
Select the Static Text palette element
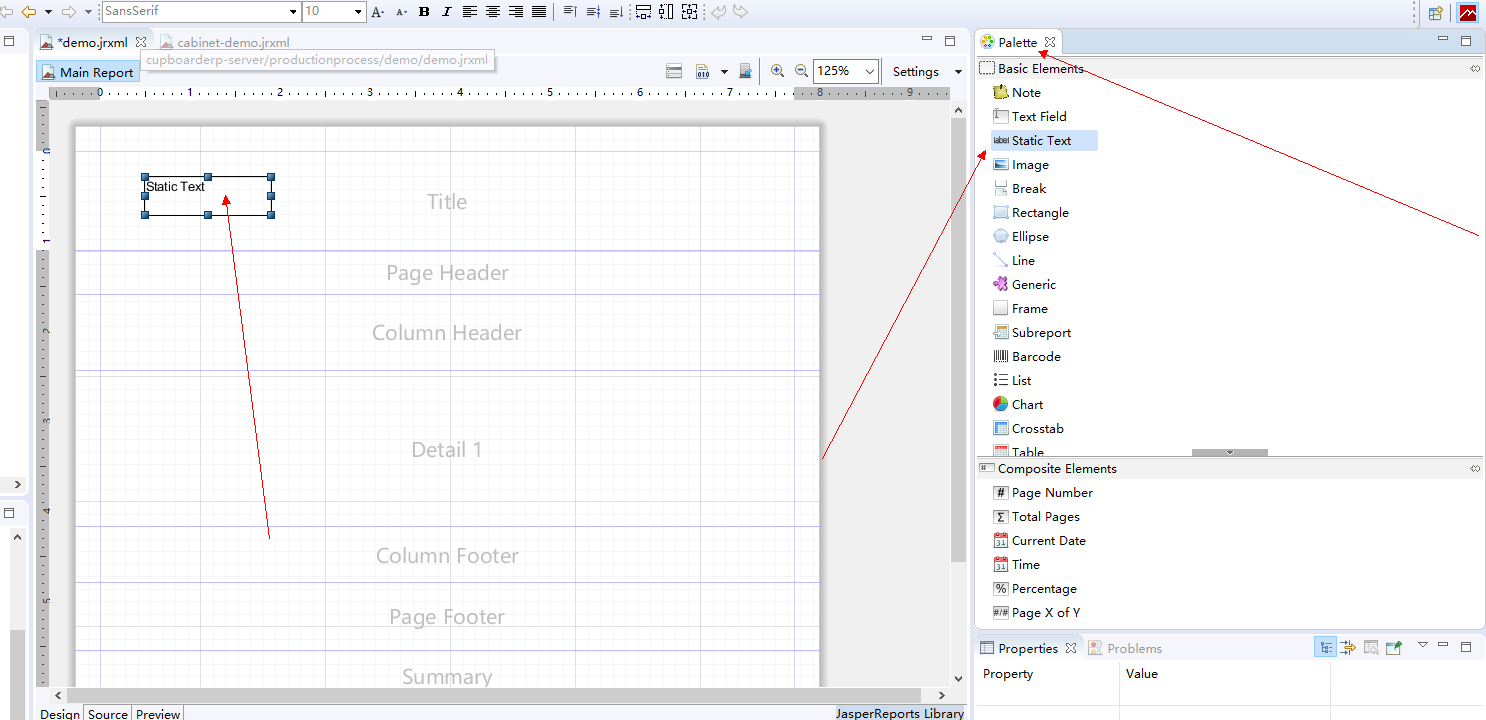coord(1044,141)
